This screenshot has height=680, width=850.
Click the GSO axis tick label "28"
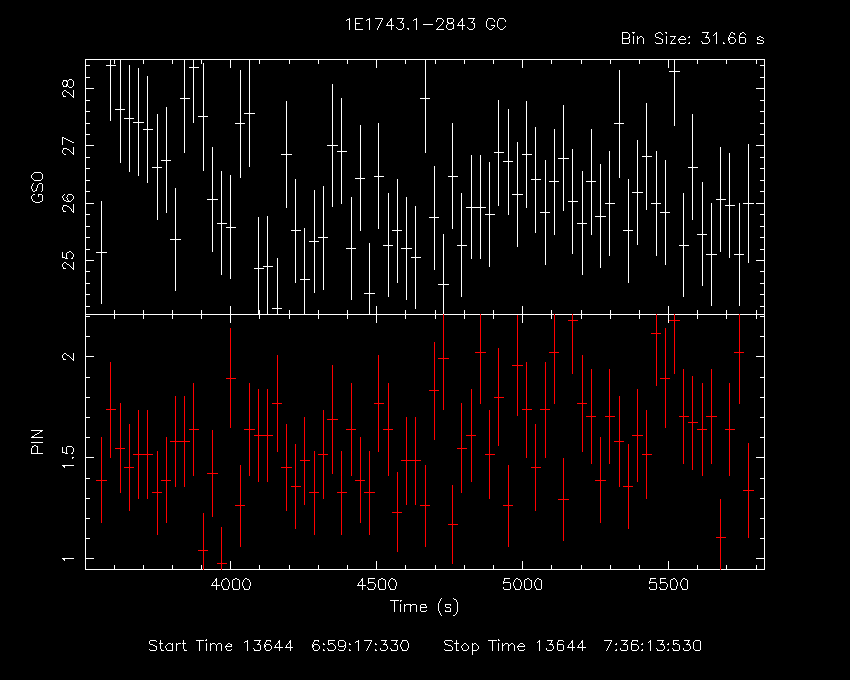click(x=69, y=88)
